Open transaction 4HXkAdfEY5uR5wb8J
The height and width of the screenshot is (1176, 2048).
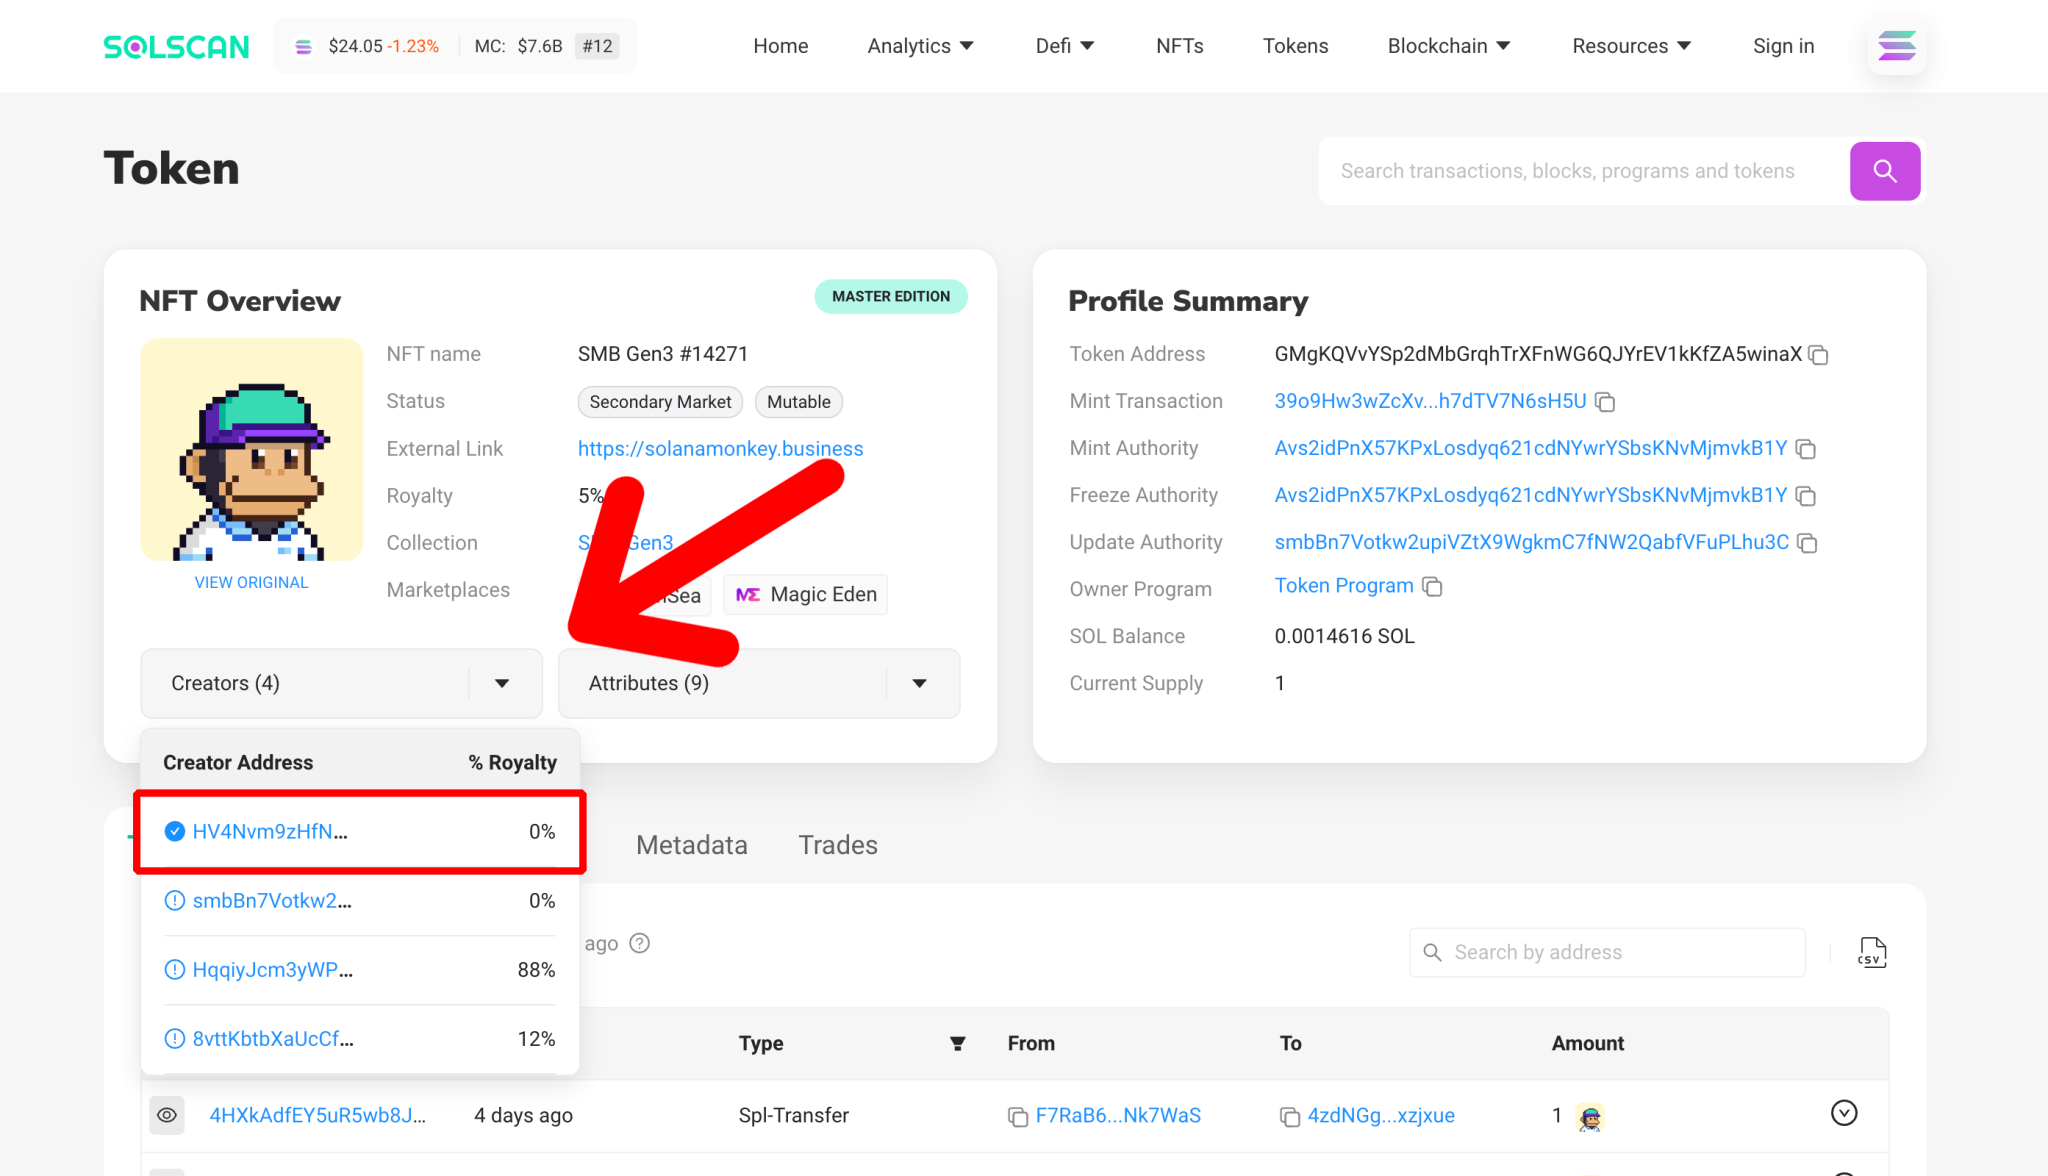317,1116
